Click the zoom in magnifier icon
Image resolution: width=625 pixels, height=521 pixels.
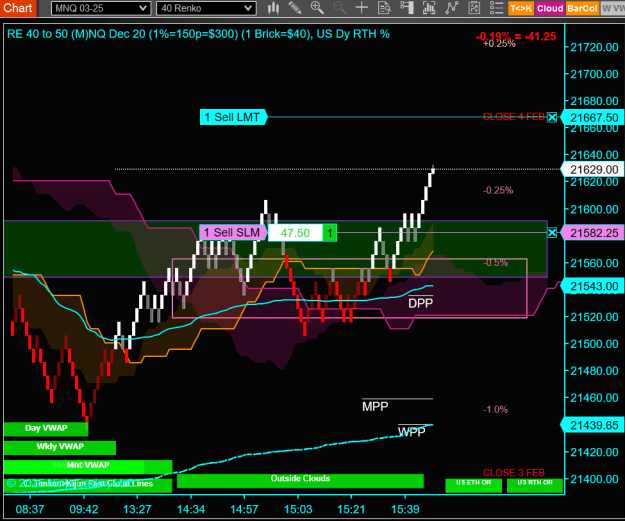tap(317, 8)
